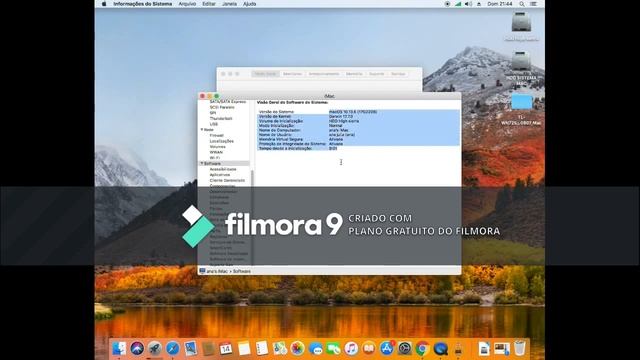Viewport: 640px width, 360px height.
Task: Open the brown Contacts book icon in Dock
Action: [x=208, y=348]
